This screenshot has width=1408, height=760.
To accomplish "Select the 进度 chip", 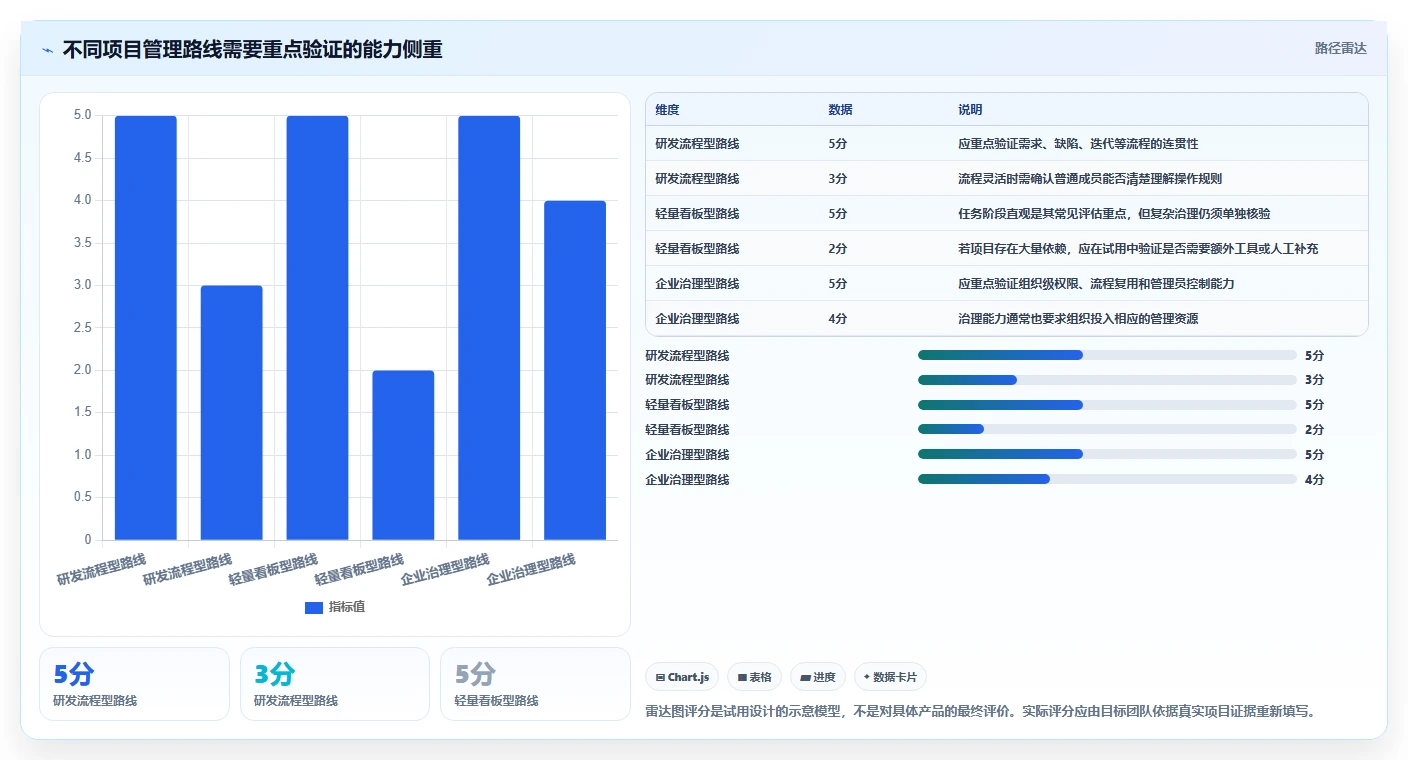I will pyautogui.click(x=818, y=677).
